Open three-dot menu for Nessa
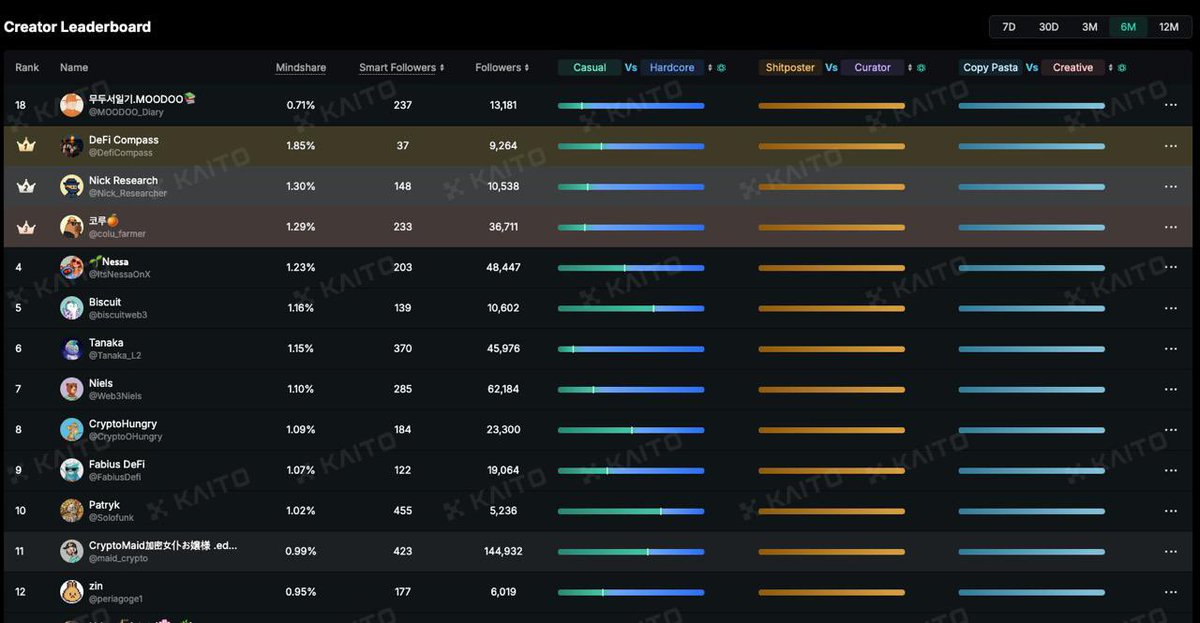 tap(1171, 267)
